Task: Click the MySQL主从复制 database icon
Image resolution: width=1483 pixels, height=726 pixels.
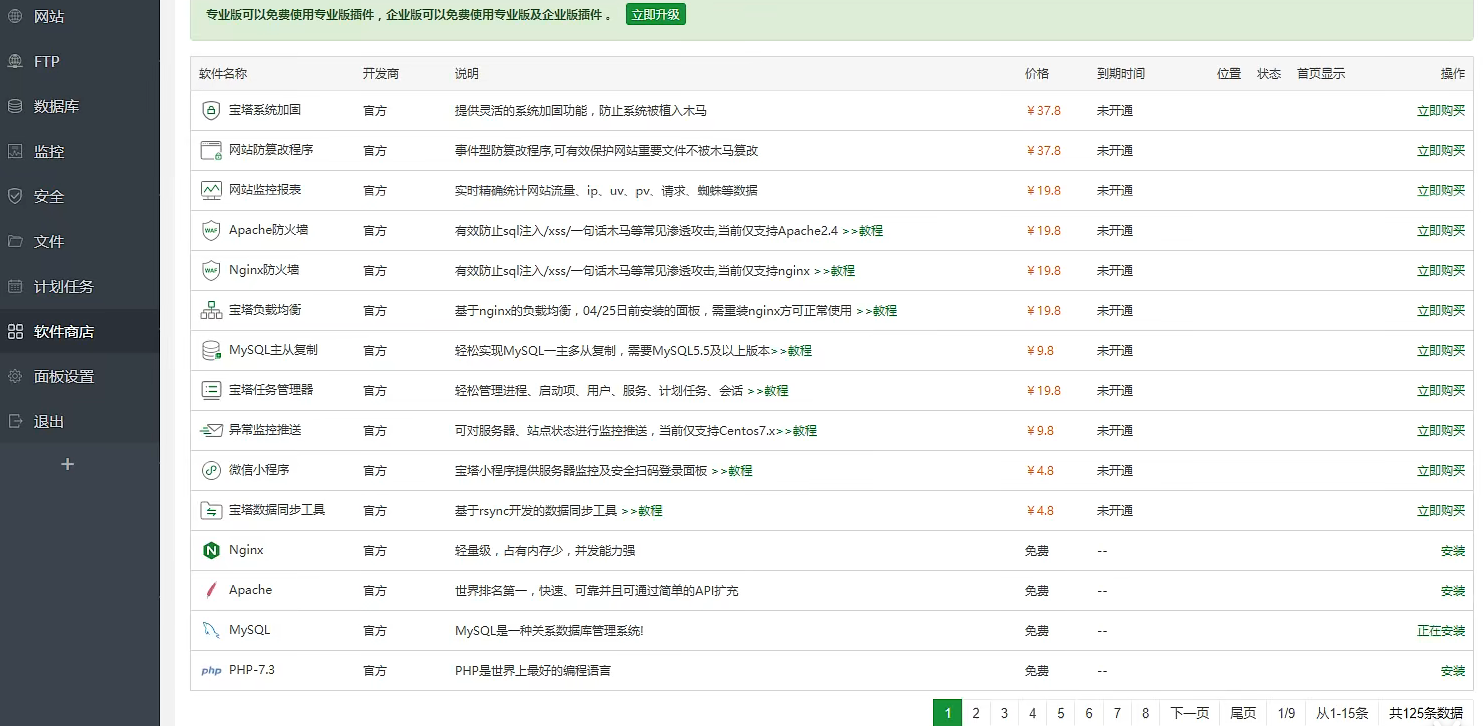Action: [211, 351]
